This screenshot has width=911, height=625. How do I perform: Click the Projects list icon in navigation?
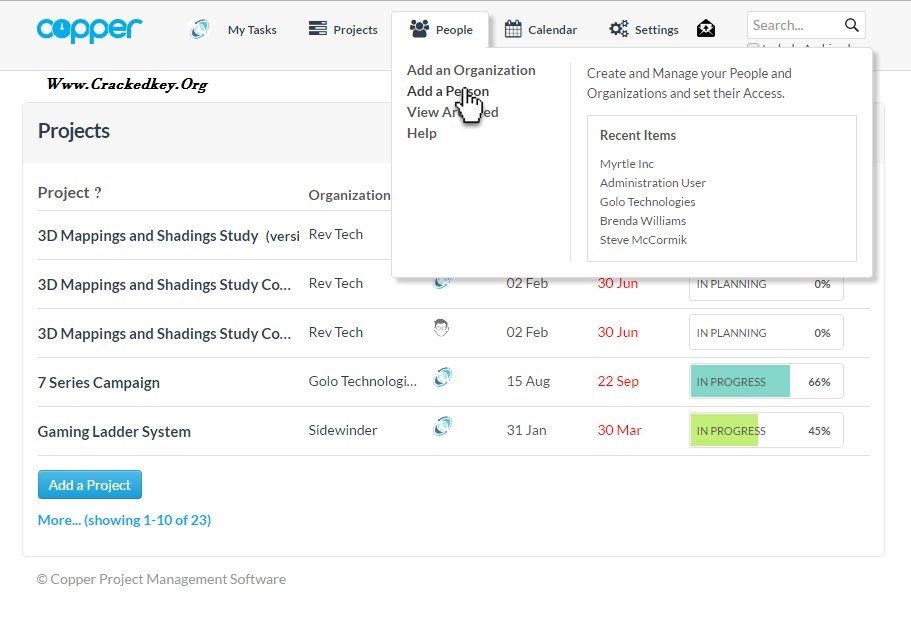[317, 28]
